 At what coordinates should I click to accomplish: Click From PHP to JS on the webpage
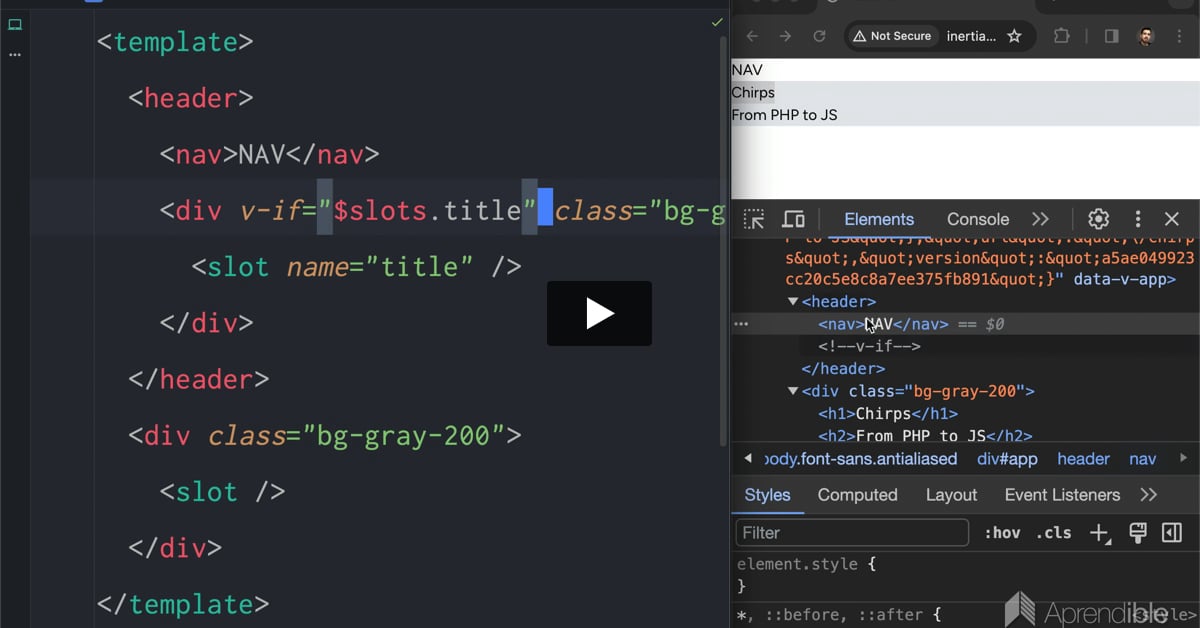(784, 115)
